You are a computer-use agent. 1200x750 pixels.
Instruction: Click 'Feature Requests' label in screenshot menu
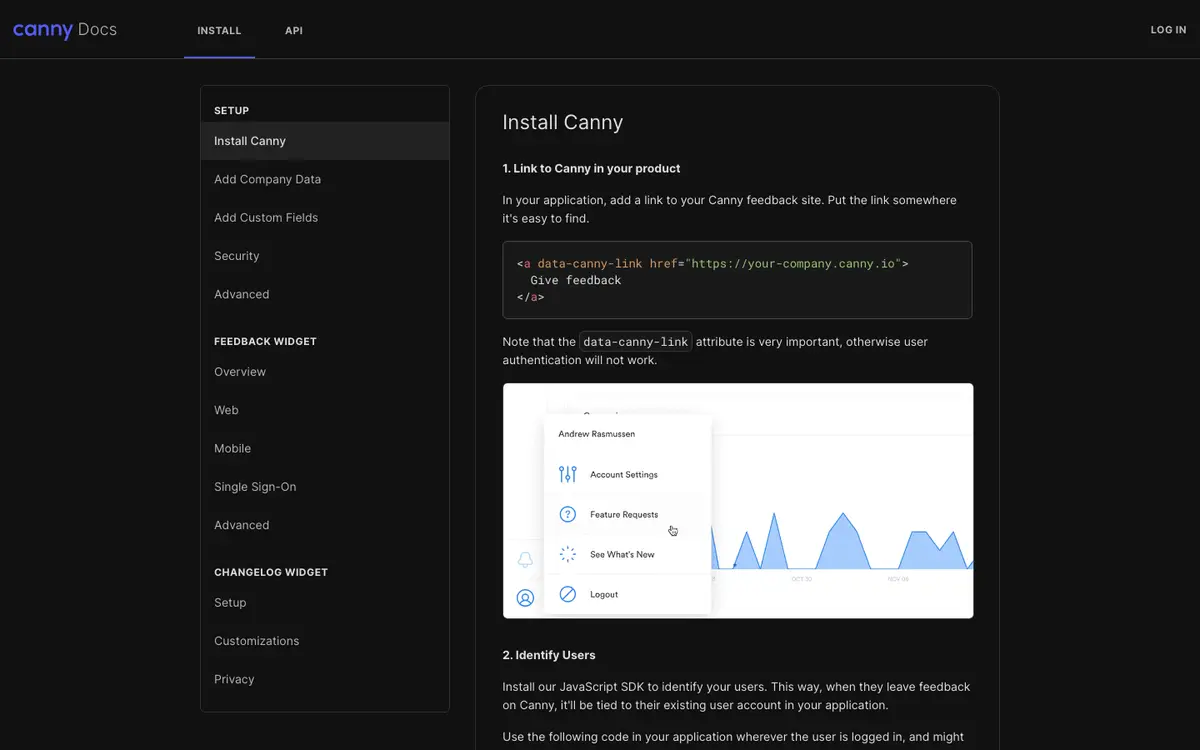624,514
